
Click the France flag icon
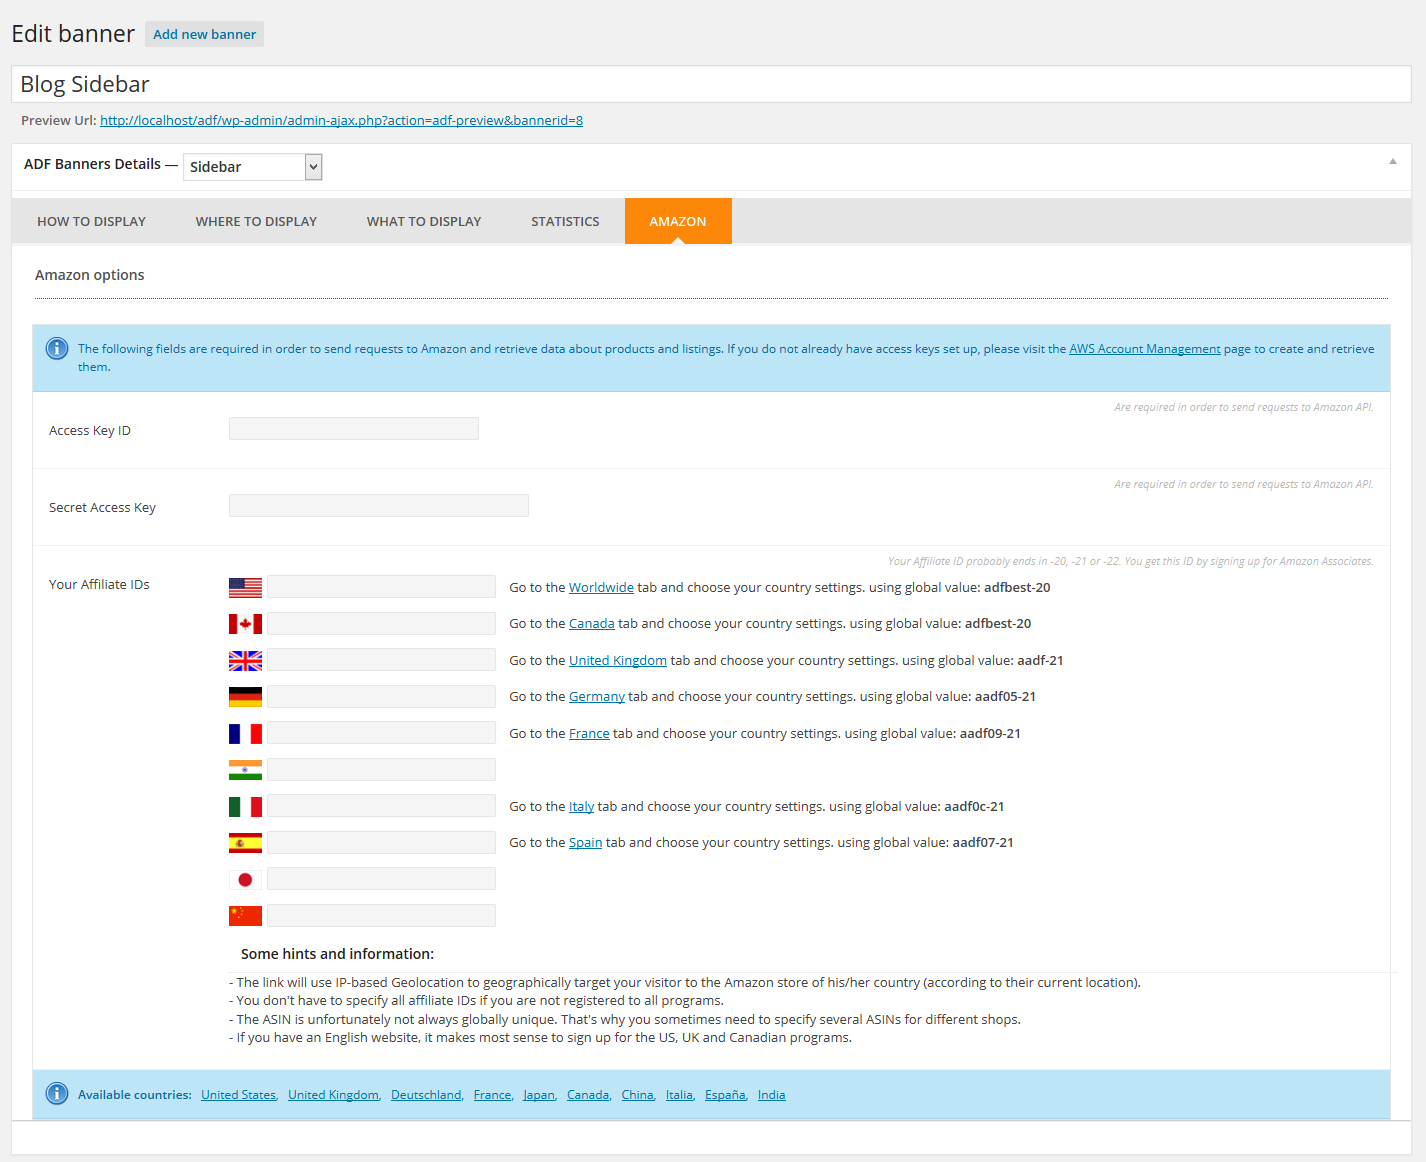[245, 733]
